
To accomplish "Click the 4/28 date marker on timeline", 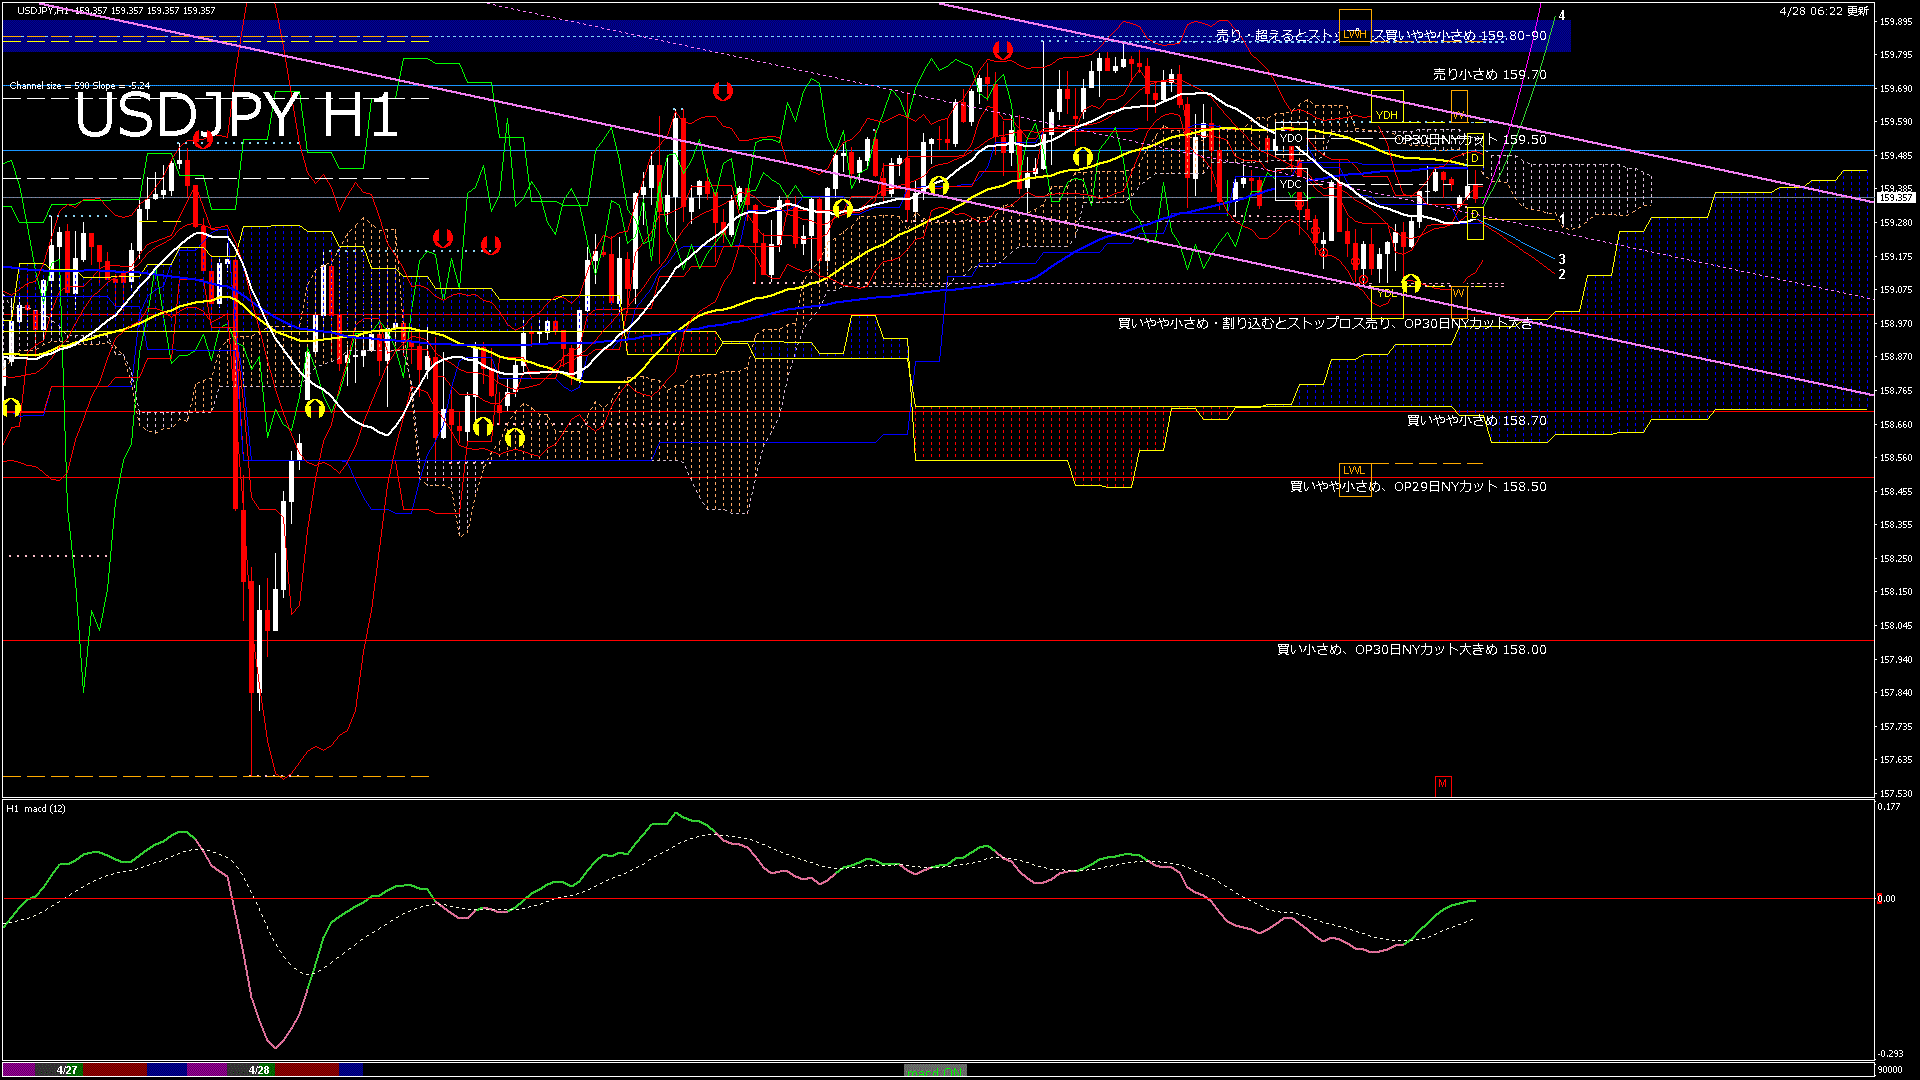I will pyautogui.click(x=259, y=1070).
